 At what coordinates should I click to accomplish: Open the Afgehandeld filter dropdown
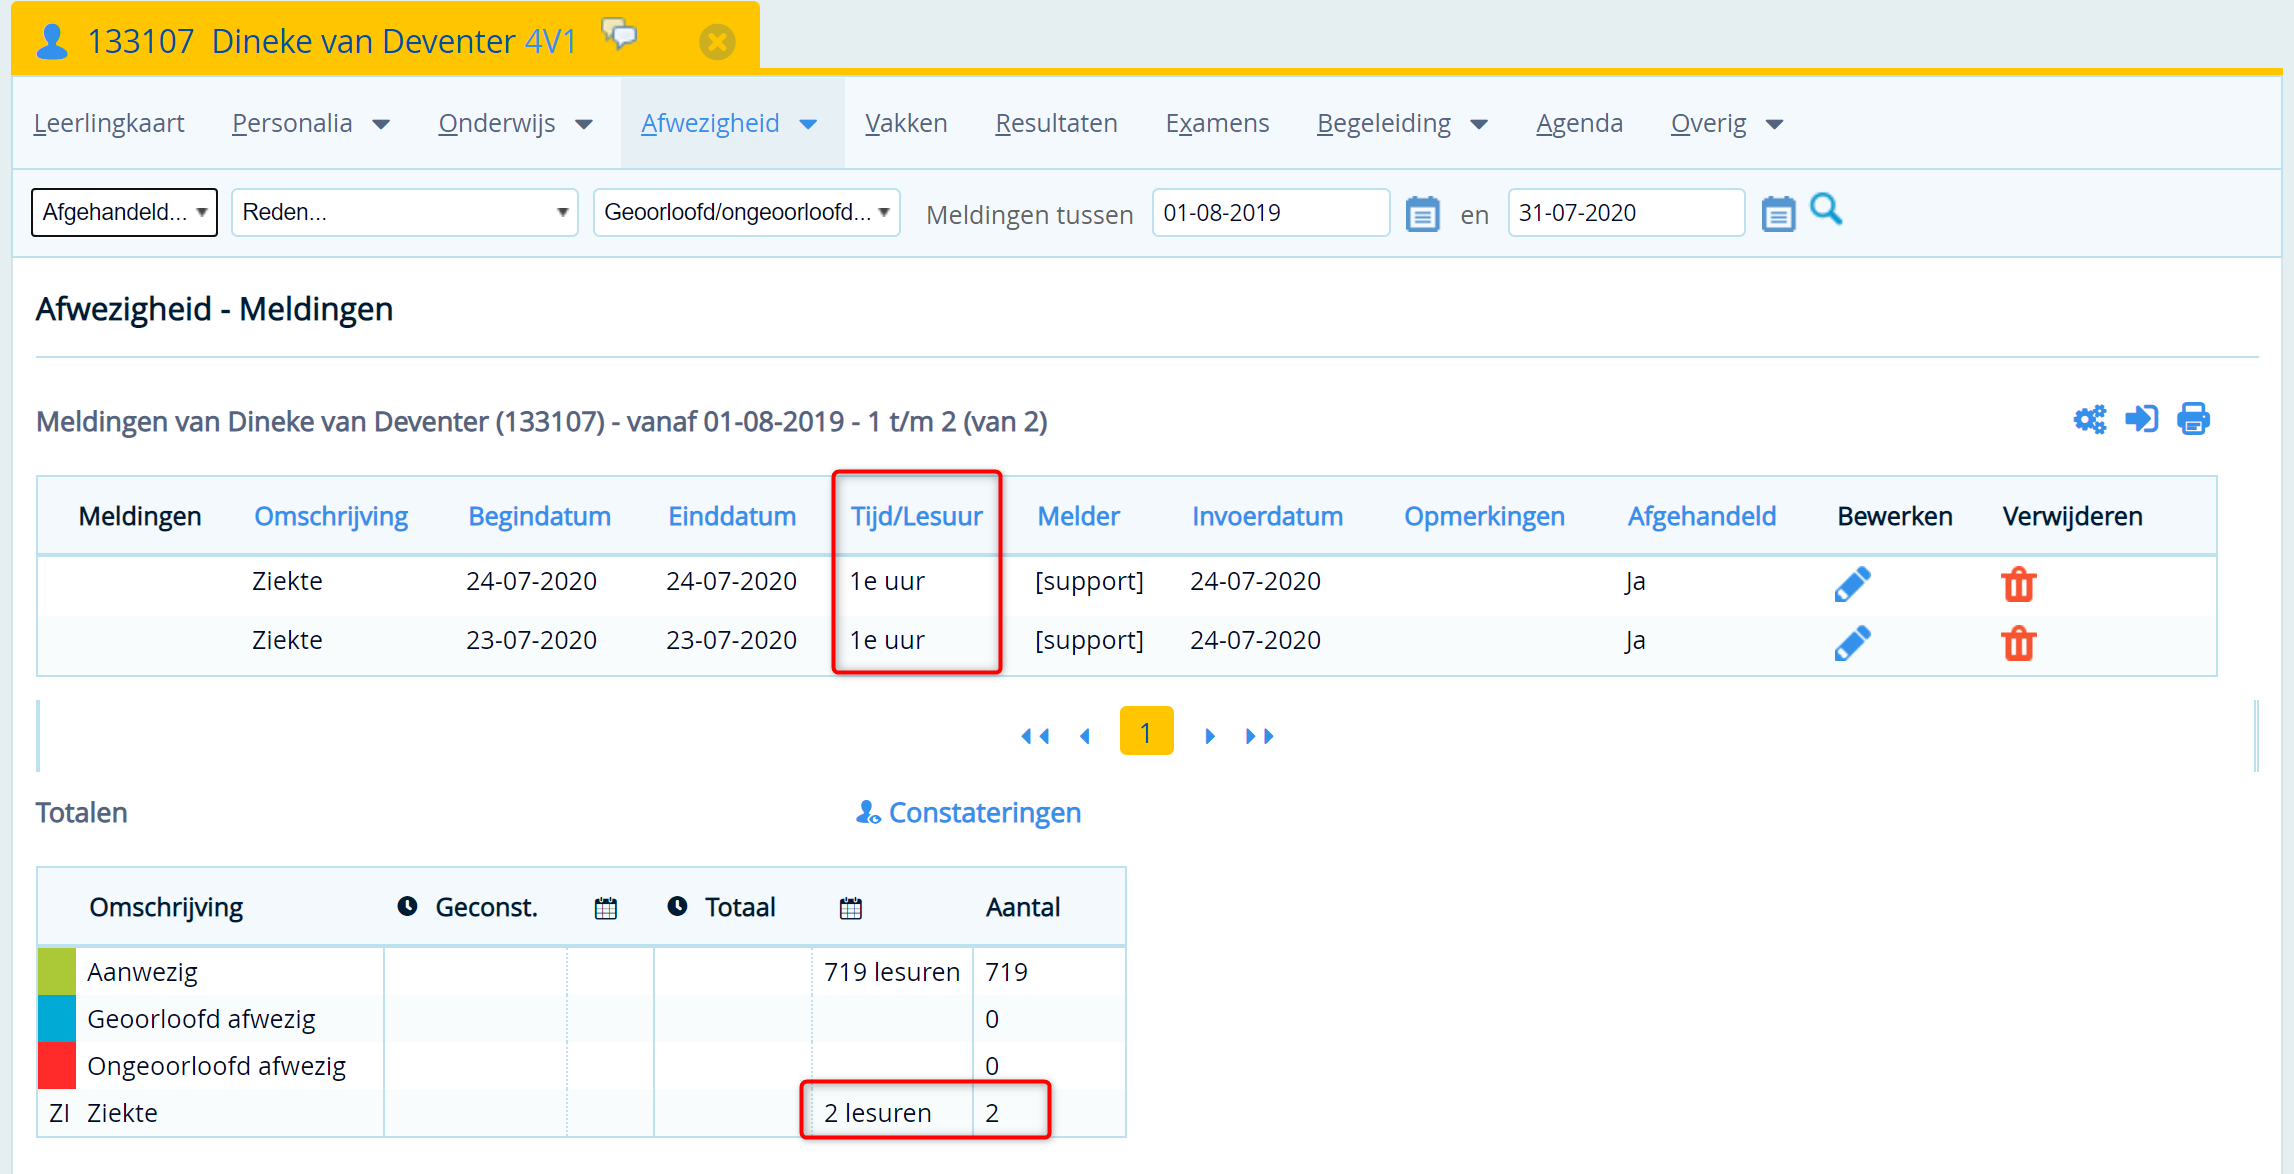click(124, 212)
